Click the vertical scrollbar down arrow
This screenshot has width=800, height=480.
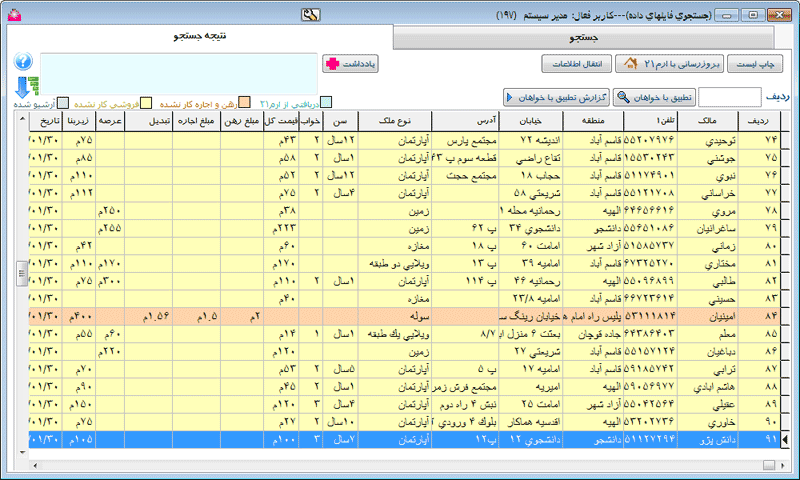(x=22, y=452)
